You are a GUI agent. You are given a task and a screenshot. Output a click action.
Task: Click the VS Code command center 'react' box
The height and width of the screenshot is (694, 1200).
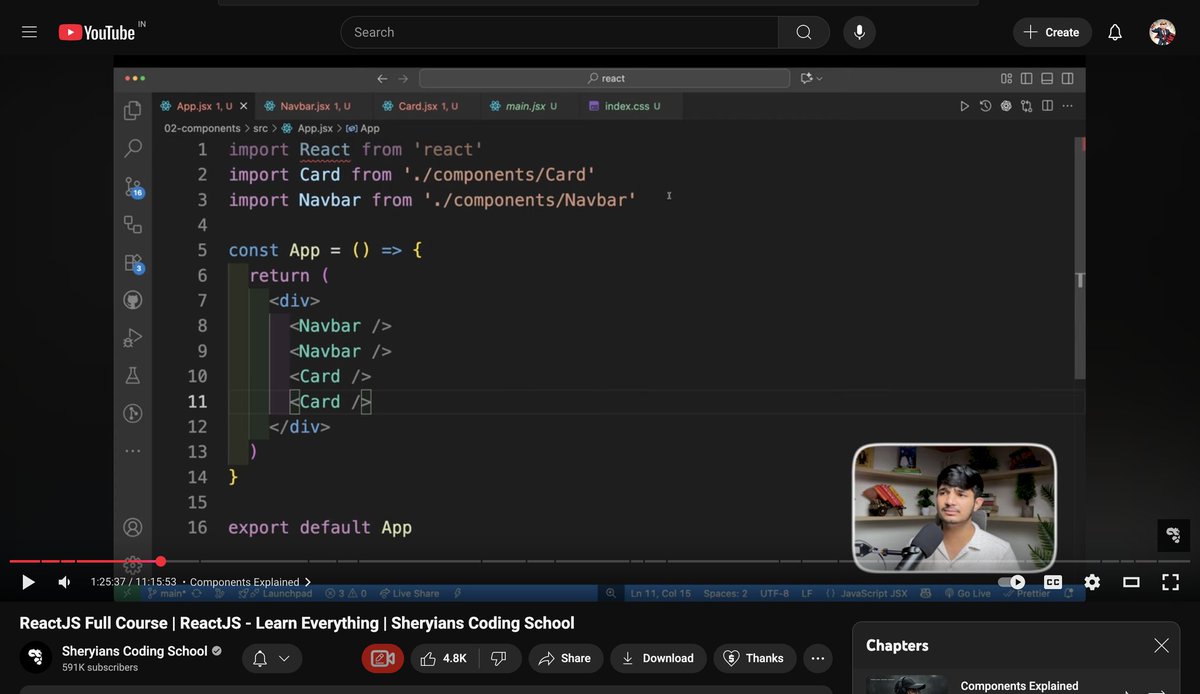(x=605, y=78)
